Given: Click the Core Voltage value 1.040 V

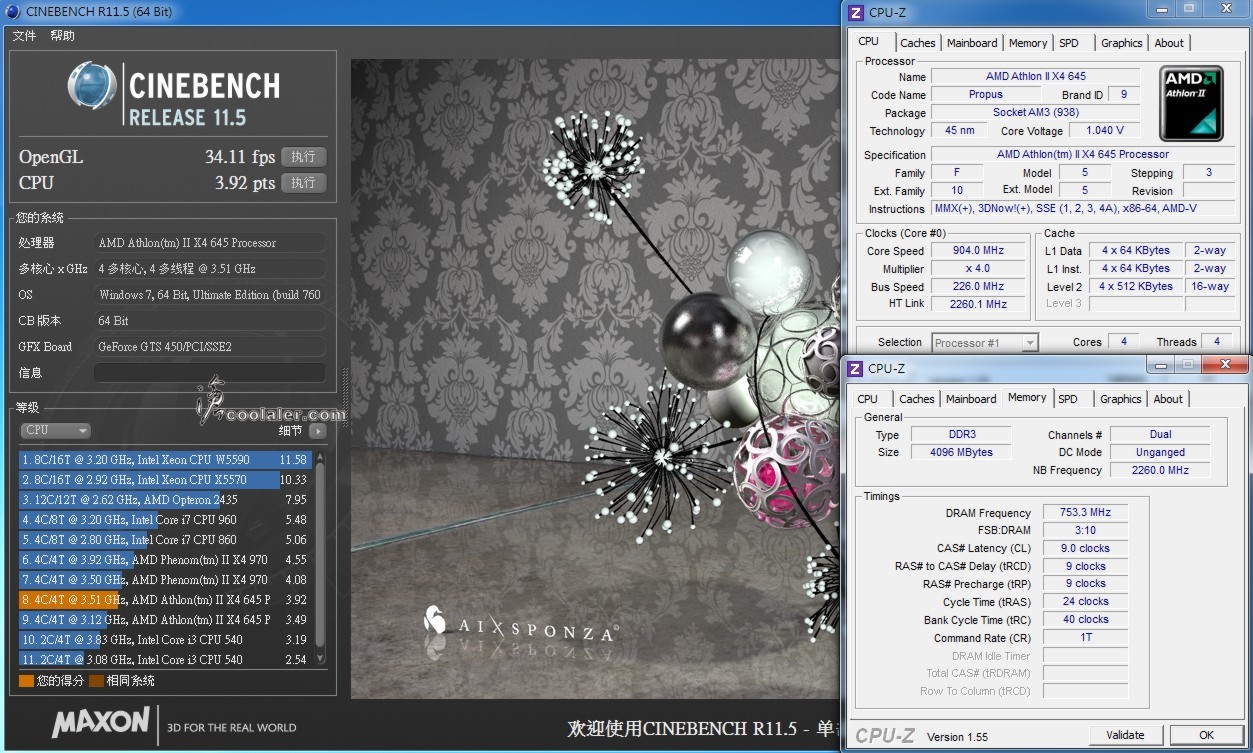Looking at the screenshot, I should [1104, 130].
